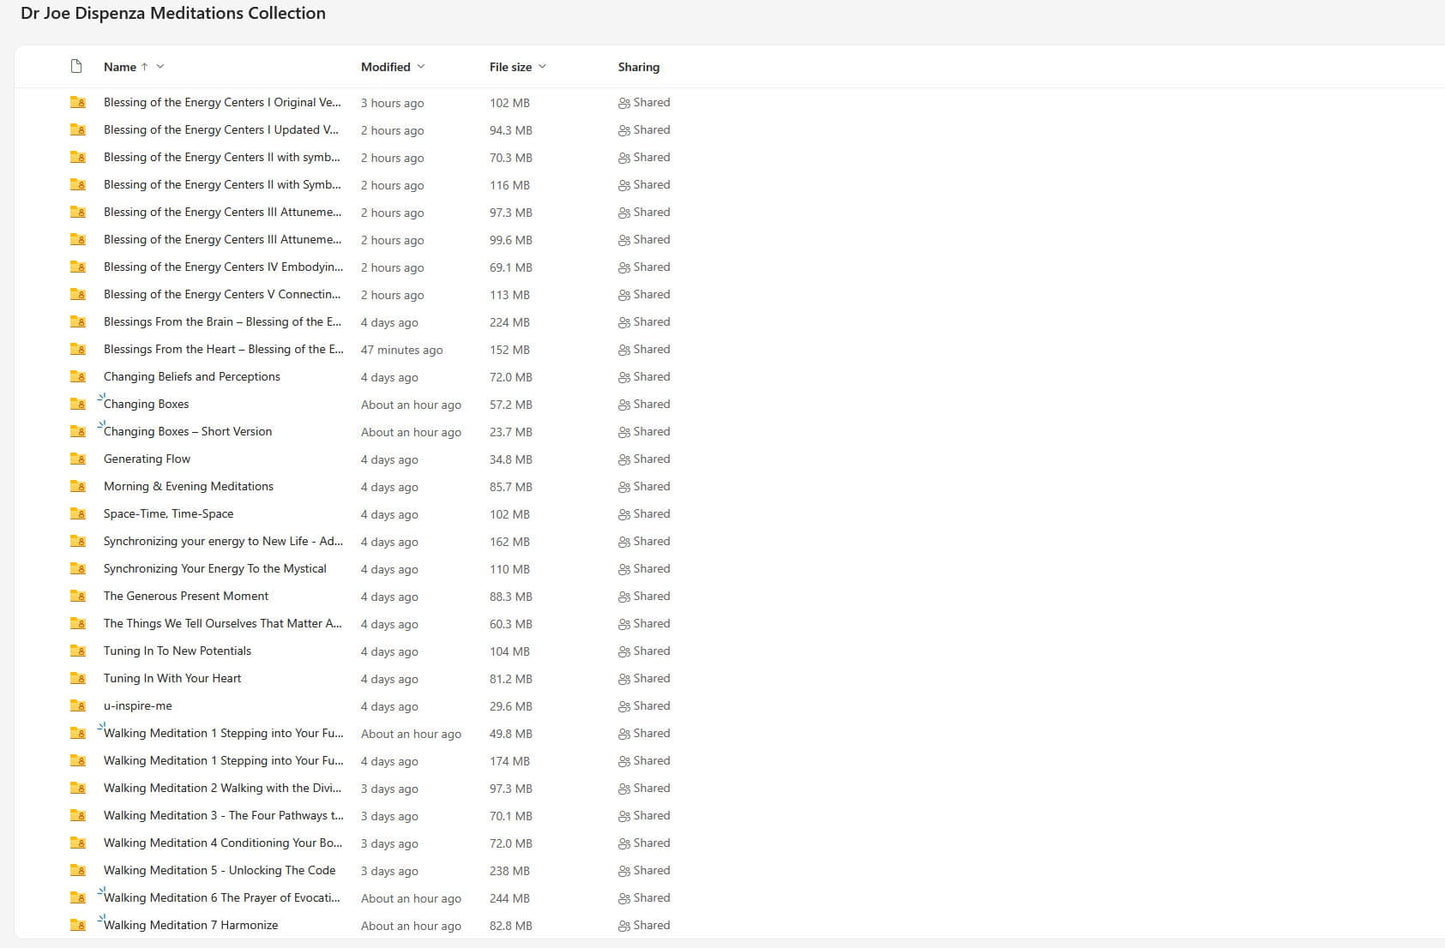Image resolution: width=1445 pixels, height=948 pixels.
Task: Open Walking Meditation 5 - Unlocking The Code
Action: (x=219, y=871)
